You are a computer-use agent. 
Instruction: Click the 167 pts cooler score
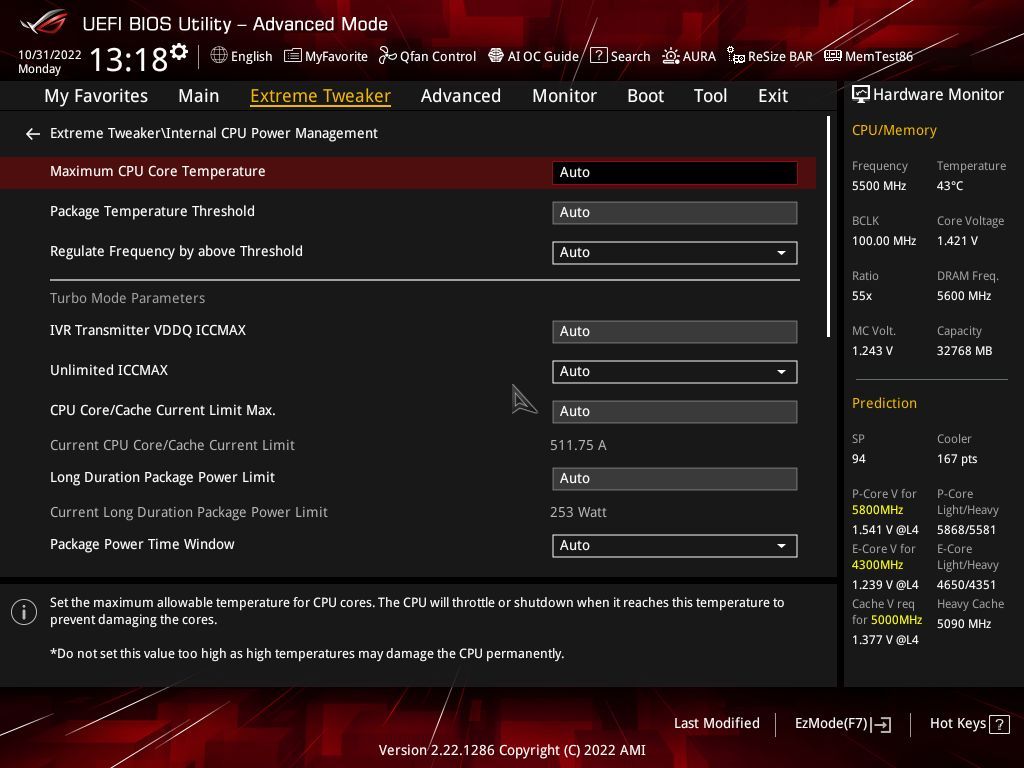957,459
